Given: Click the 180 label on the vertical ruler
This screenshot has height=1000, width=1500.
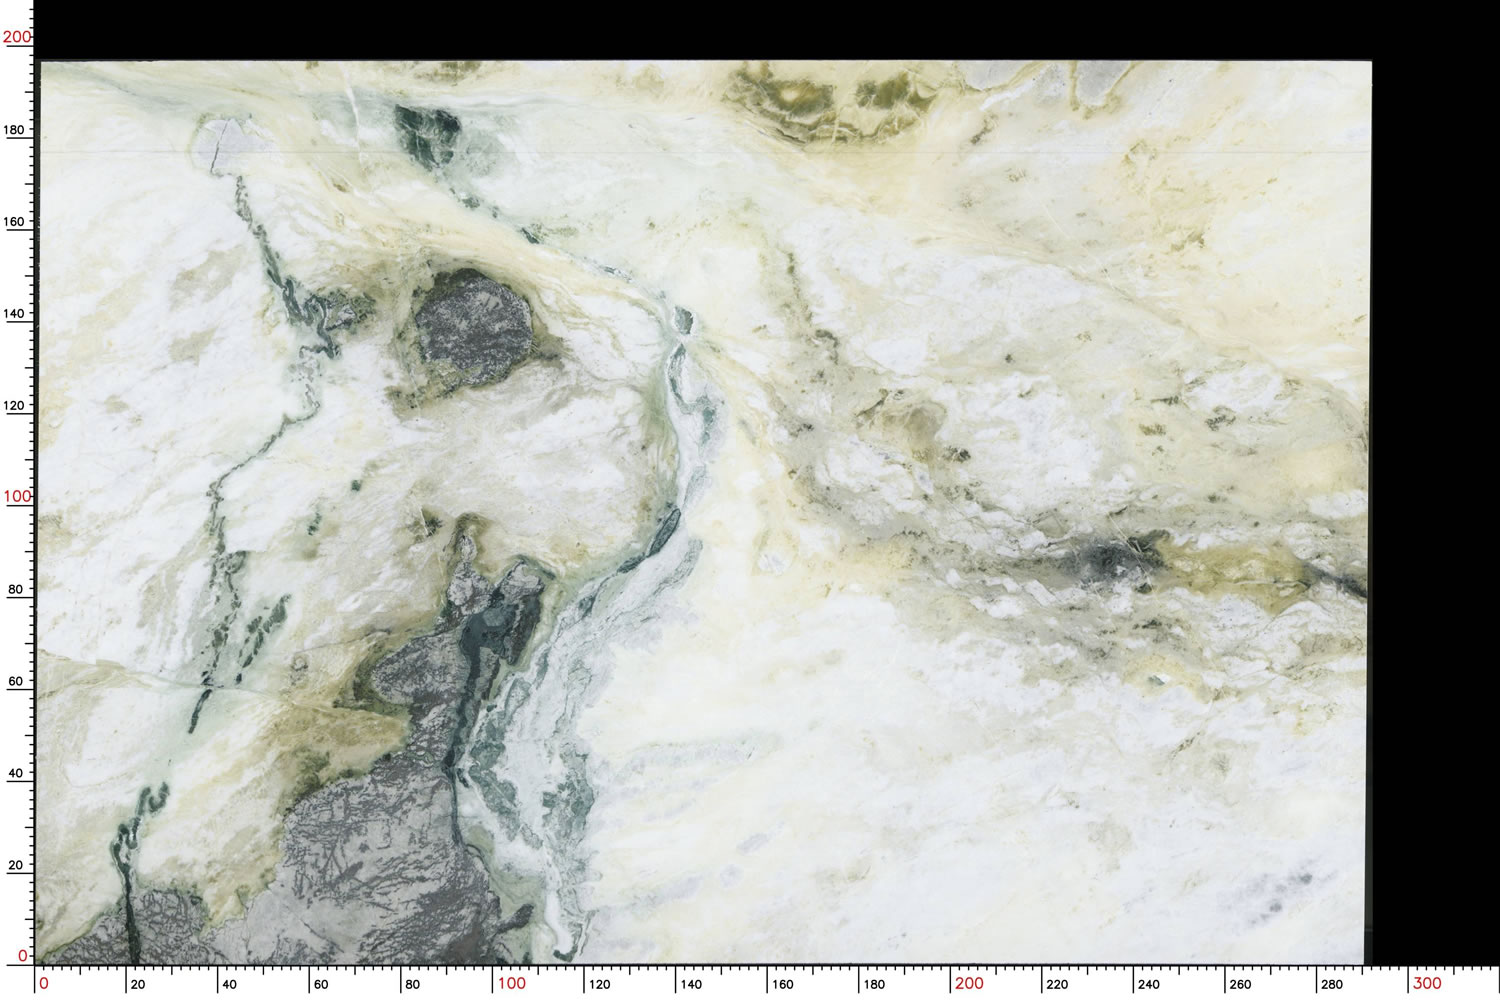Looking at the screenshot, I should point(14,130).
